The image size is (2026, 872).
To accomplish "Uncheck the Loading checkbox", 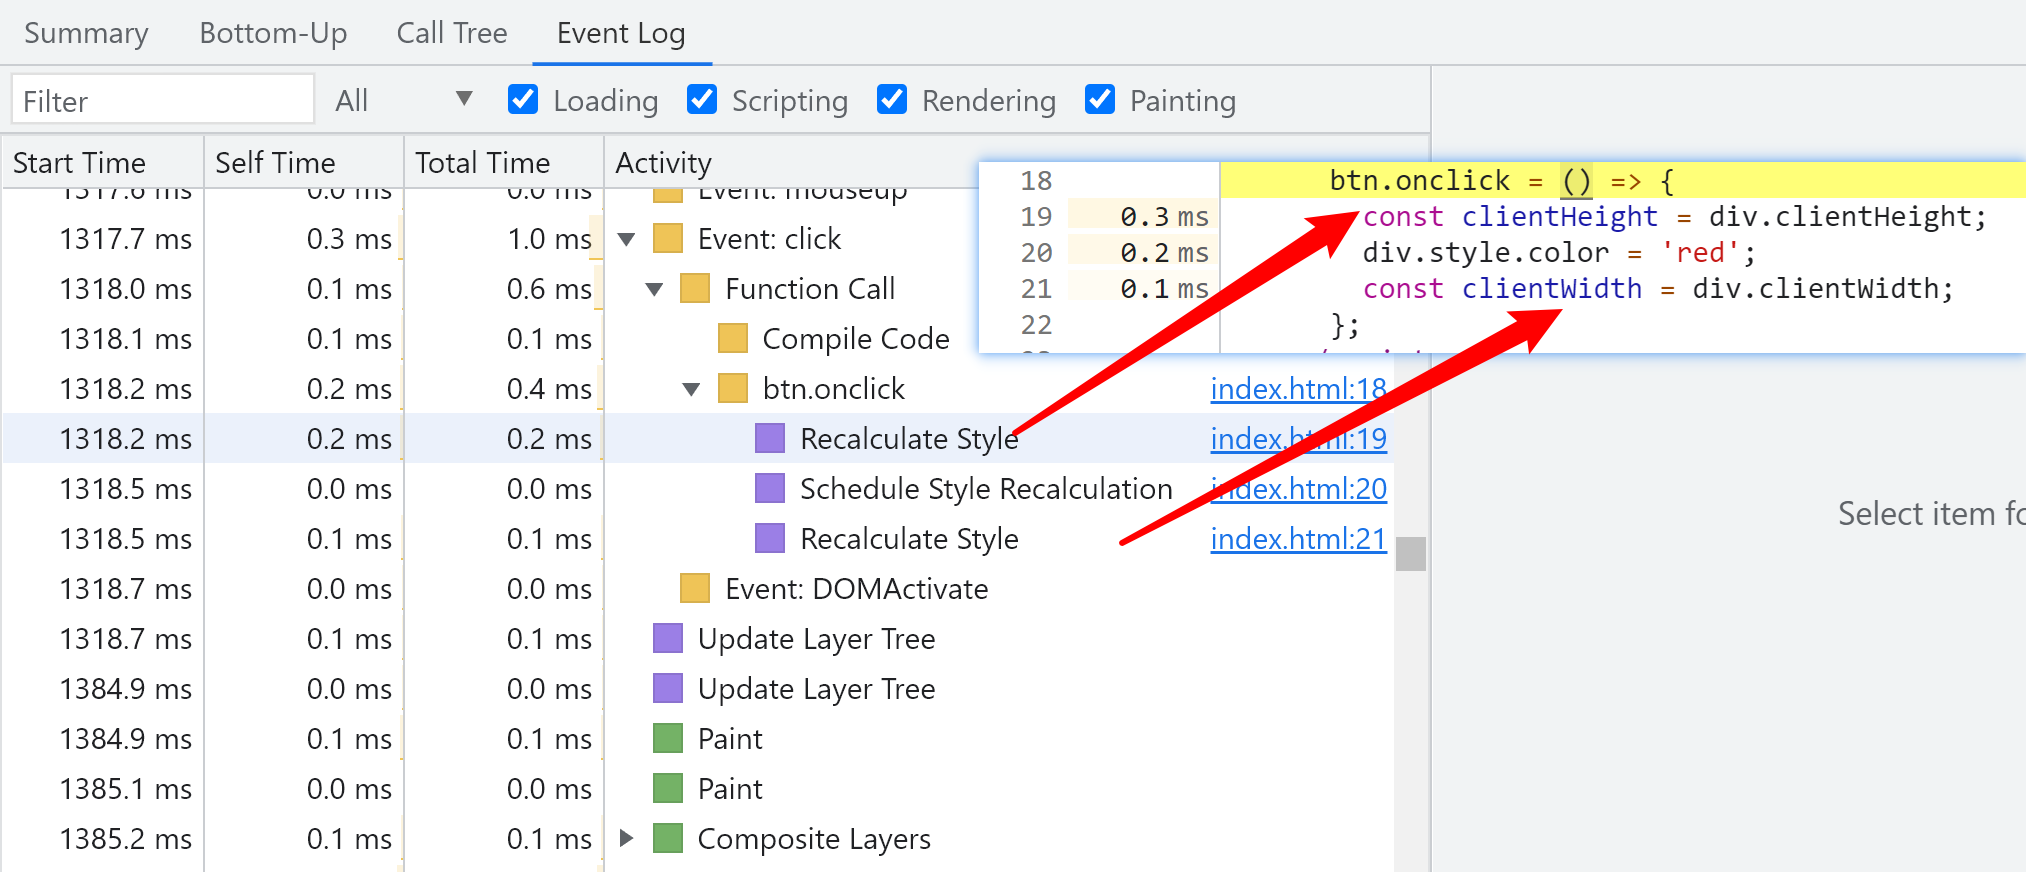I will click(x=523, y=99).
